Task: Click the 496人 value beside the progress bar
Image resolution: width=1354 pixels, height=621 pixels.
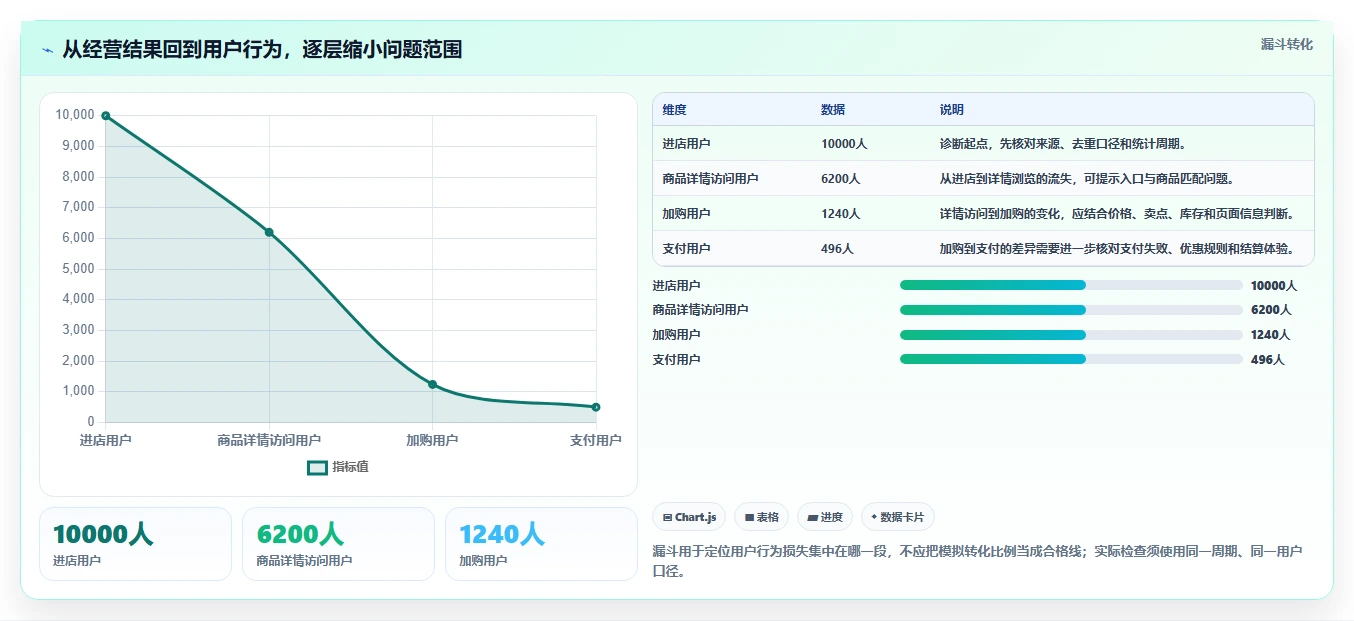Action: [1268, 360]
